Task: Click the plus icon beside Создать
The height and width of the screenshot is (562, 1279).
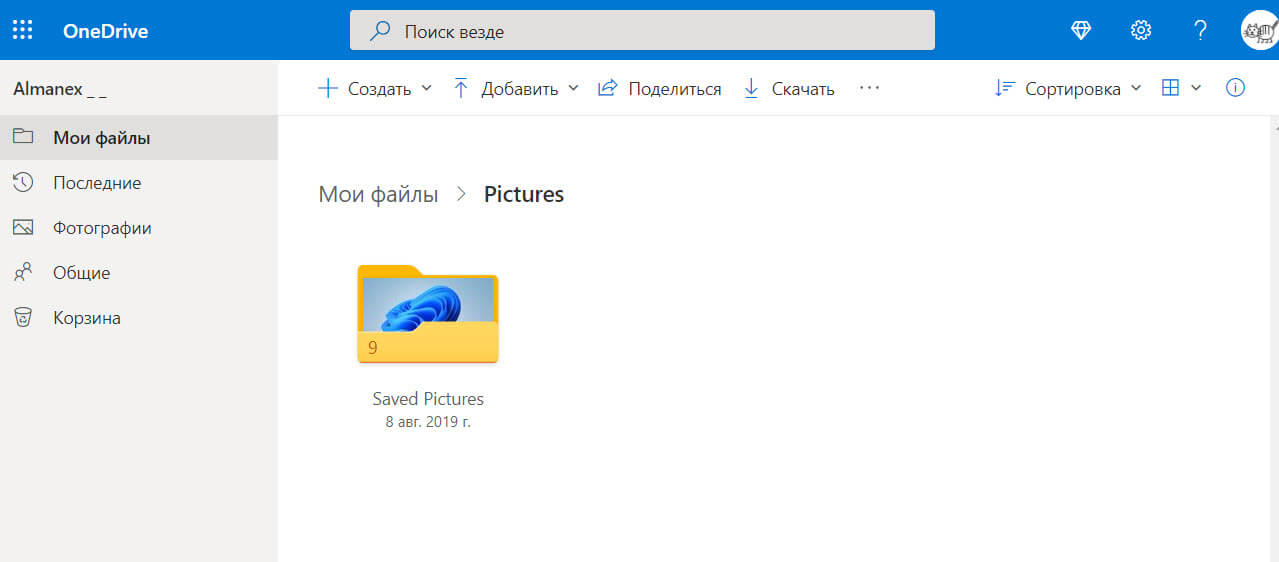Action: (x=328, y=88)
